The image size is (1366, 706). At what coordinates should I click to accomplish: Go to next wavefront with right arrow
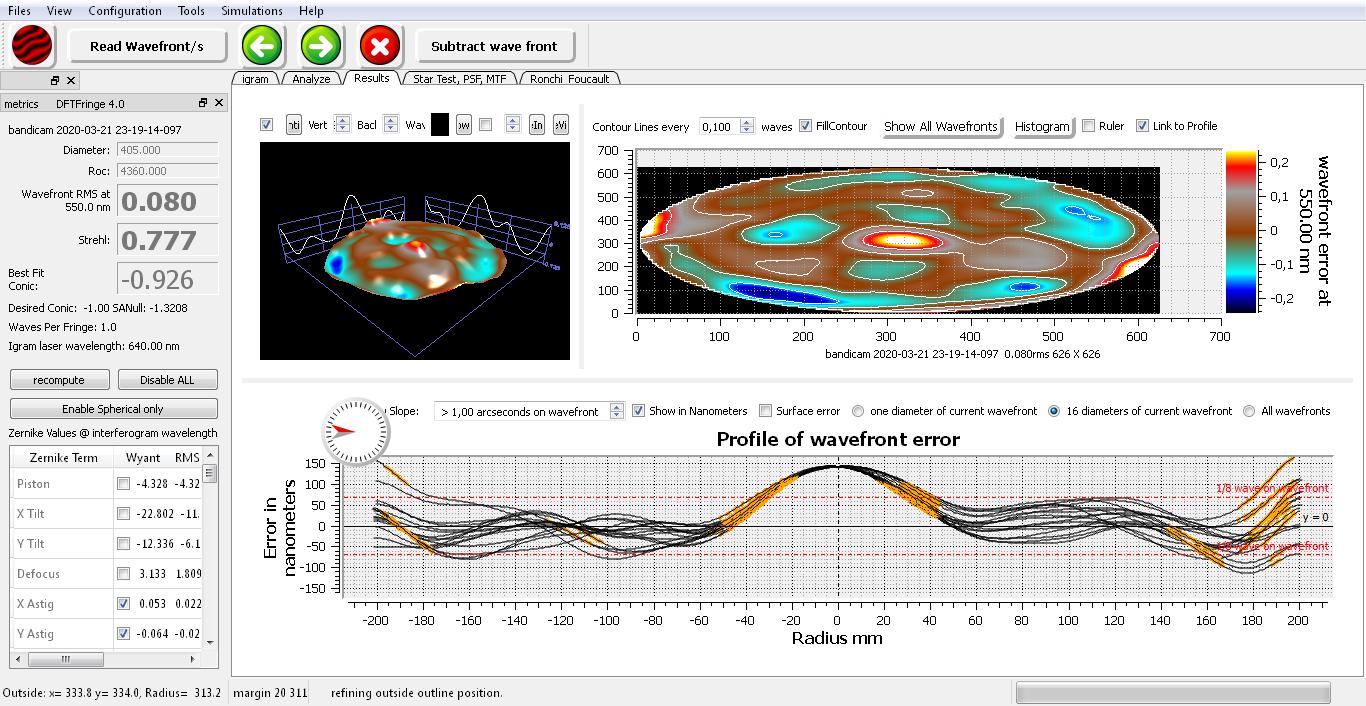(321, 46)
